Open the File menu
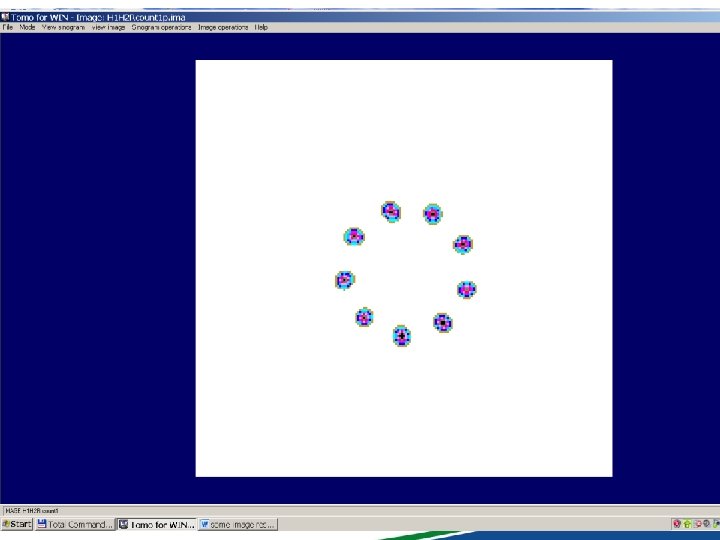The image size is (720, 540). [8, 28]
